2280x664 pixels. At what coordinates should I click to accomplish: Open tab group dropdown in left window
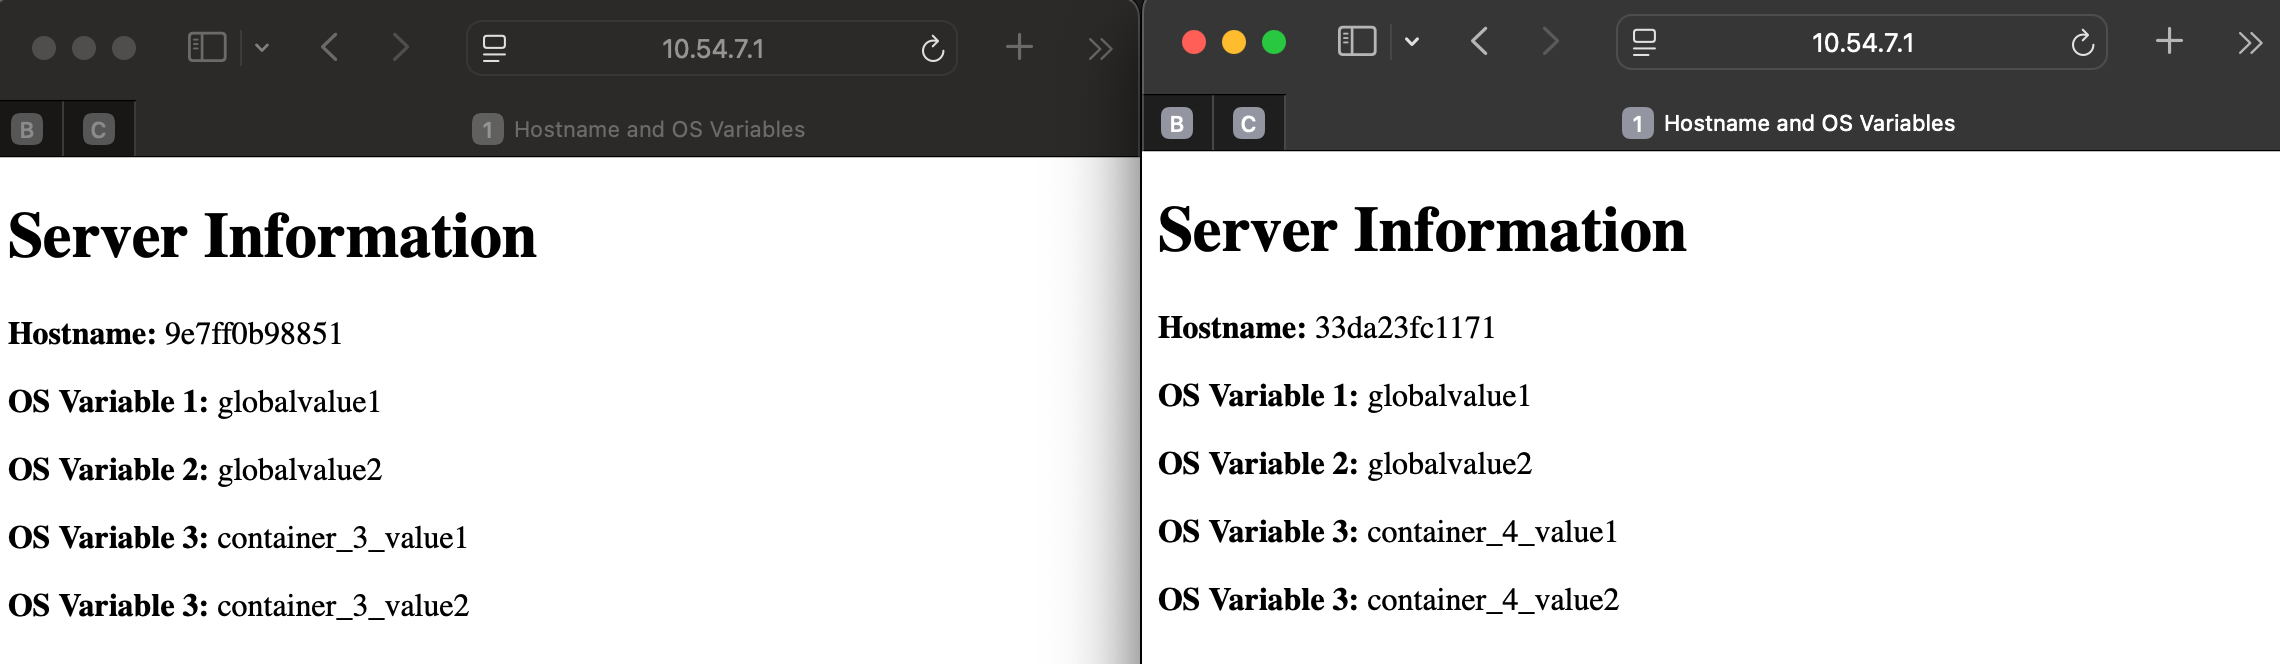point(262,47)
